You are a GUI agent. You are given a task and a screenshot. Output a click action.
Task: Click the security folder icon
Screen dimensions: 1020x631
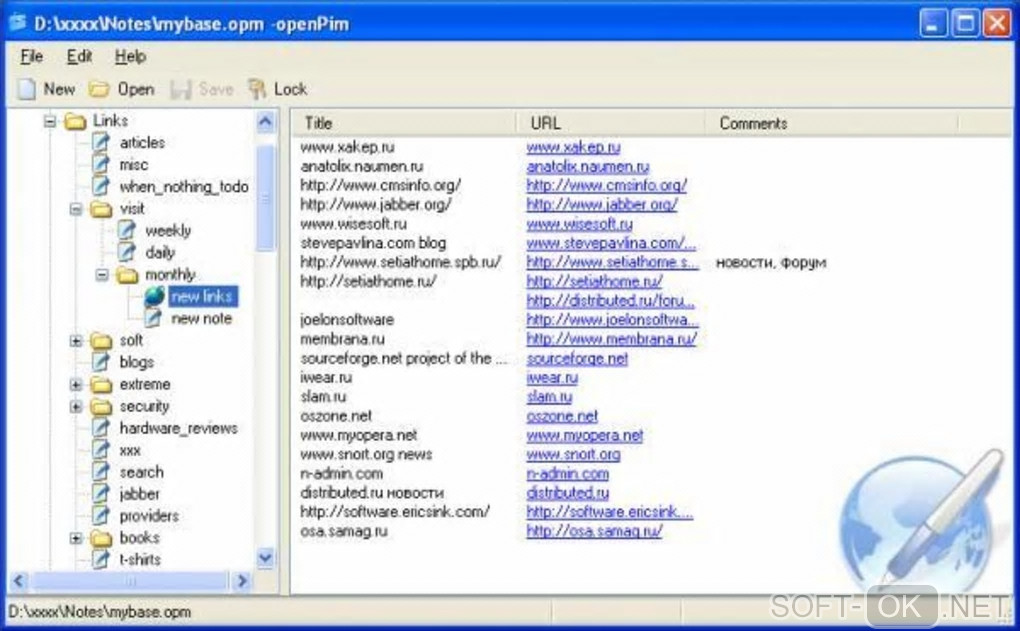pos(101,407)
